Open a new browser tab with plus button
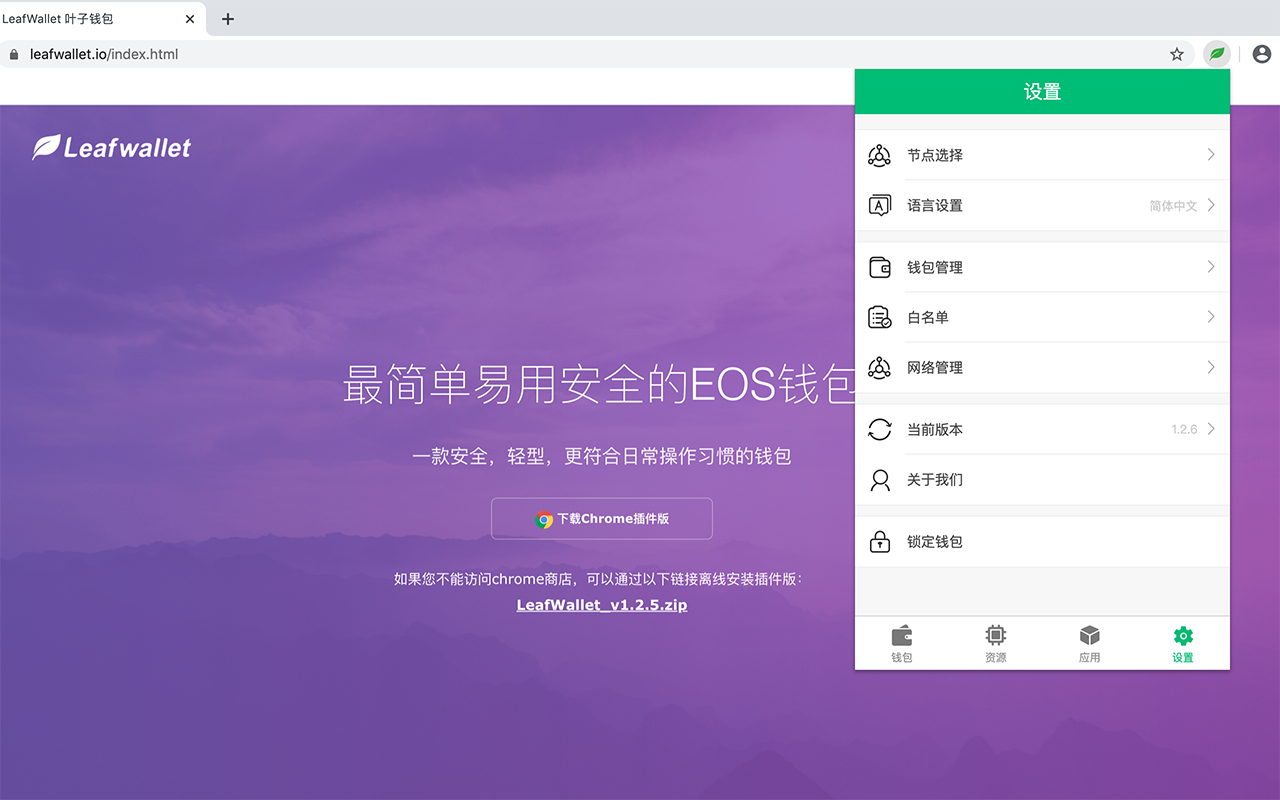Viewport: 1280px width, 800px height. [x=228, y=18]
